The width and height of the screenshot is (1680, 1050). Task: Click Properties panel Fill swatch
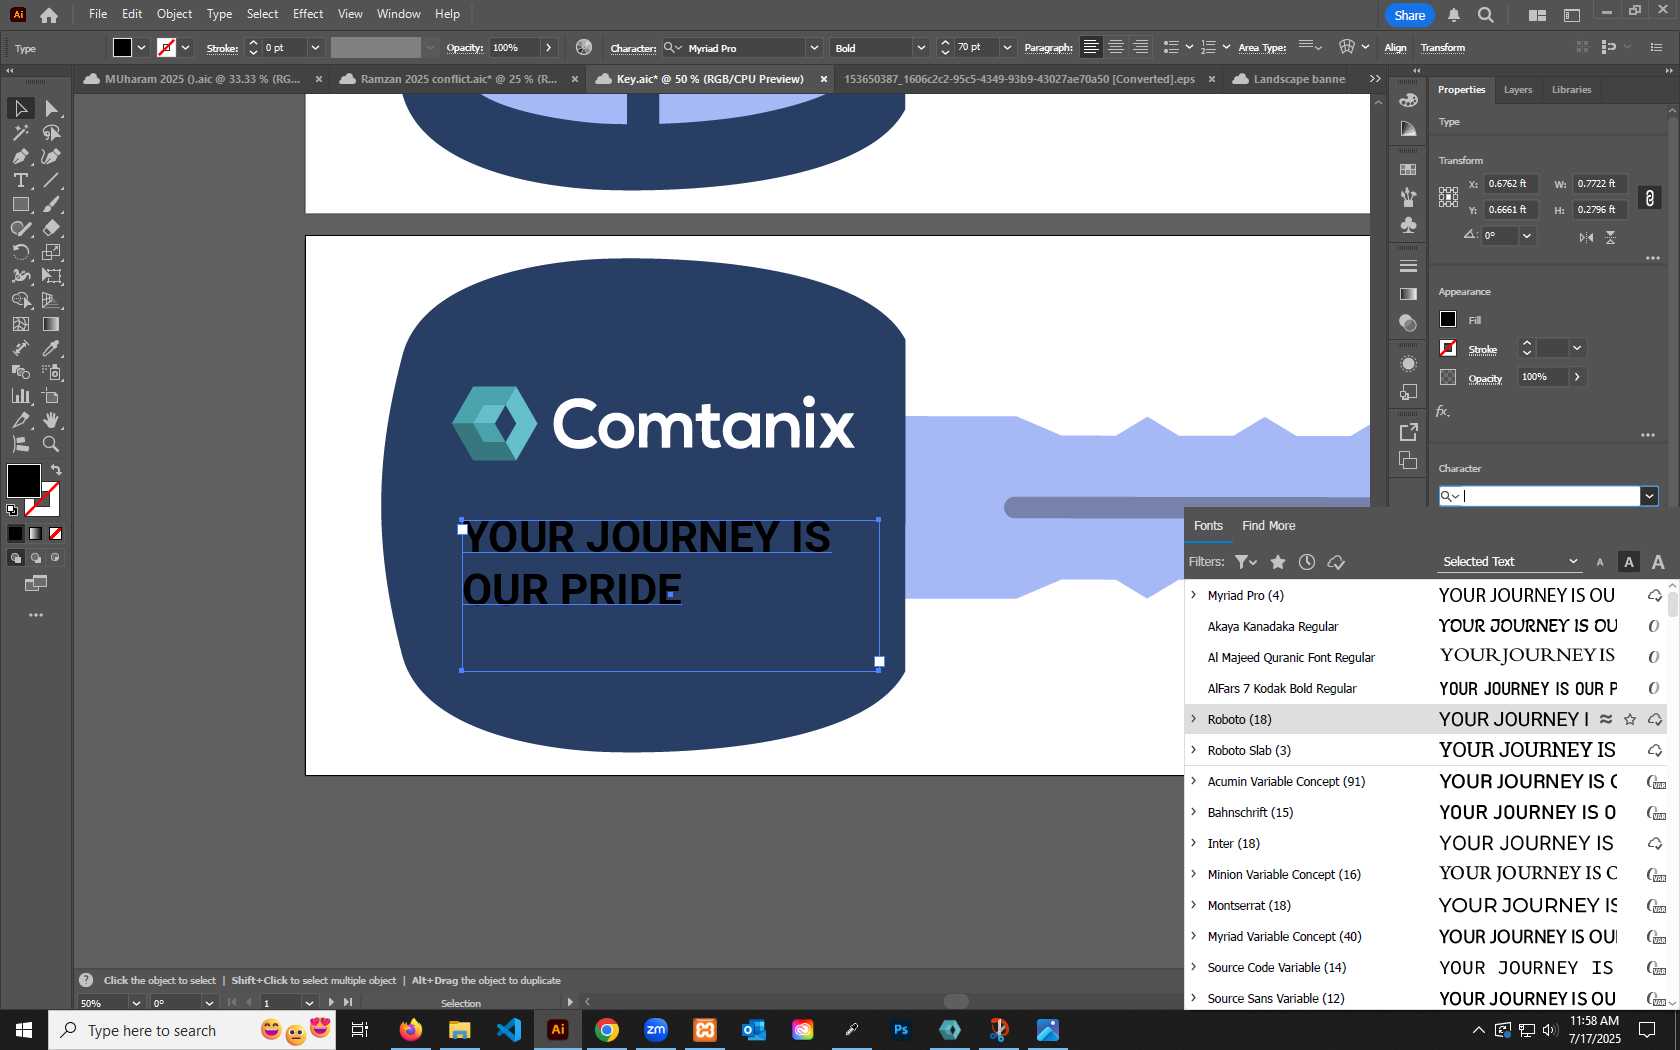1447,319
